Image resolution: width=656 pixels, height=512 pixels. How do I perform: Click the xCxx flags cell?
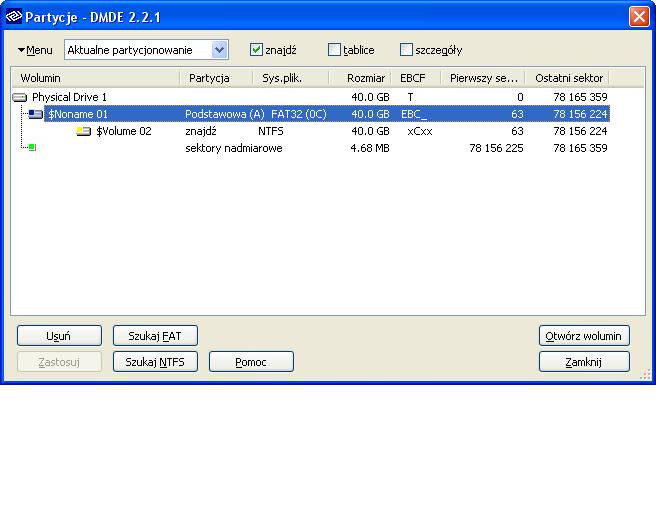coord(420,131)
